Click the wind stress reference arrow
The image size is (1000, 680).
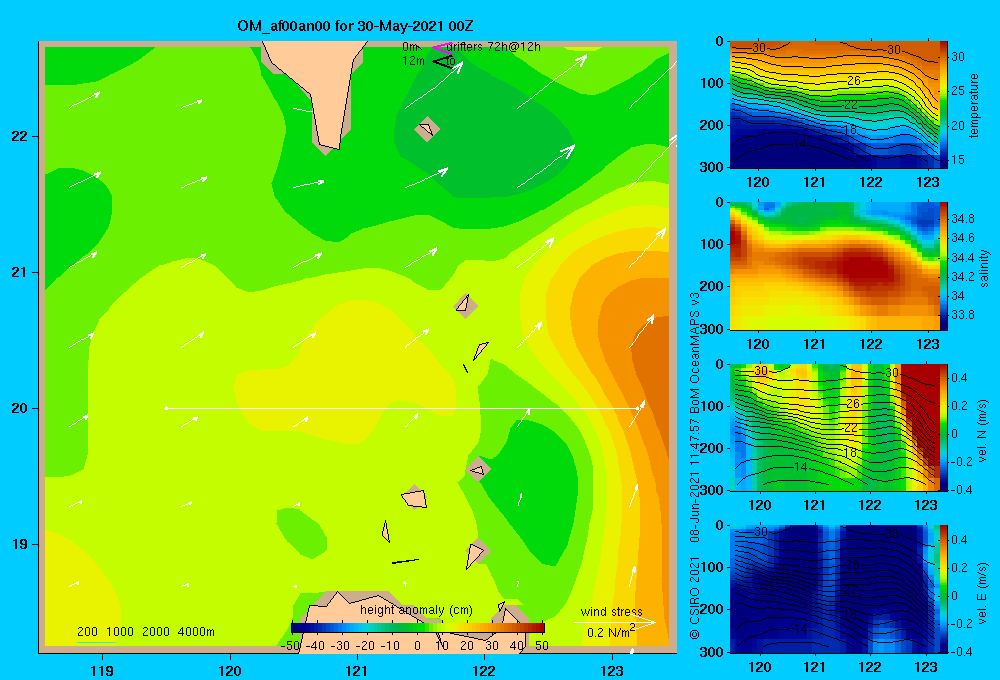pos(614,622)
